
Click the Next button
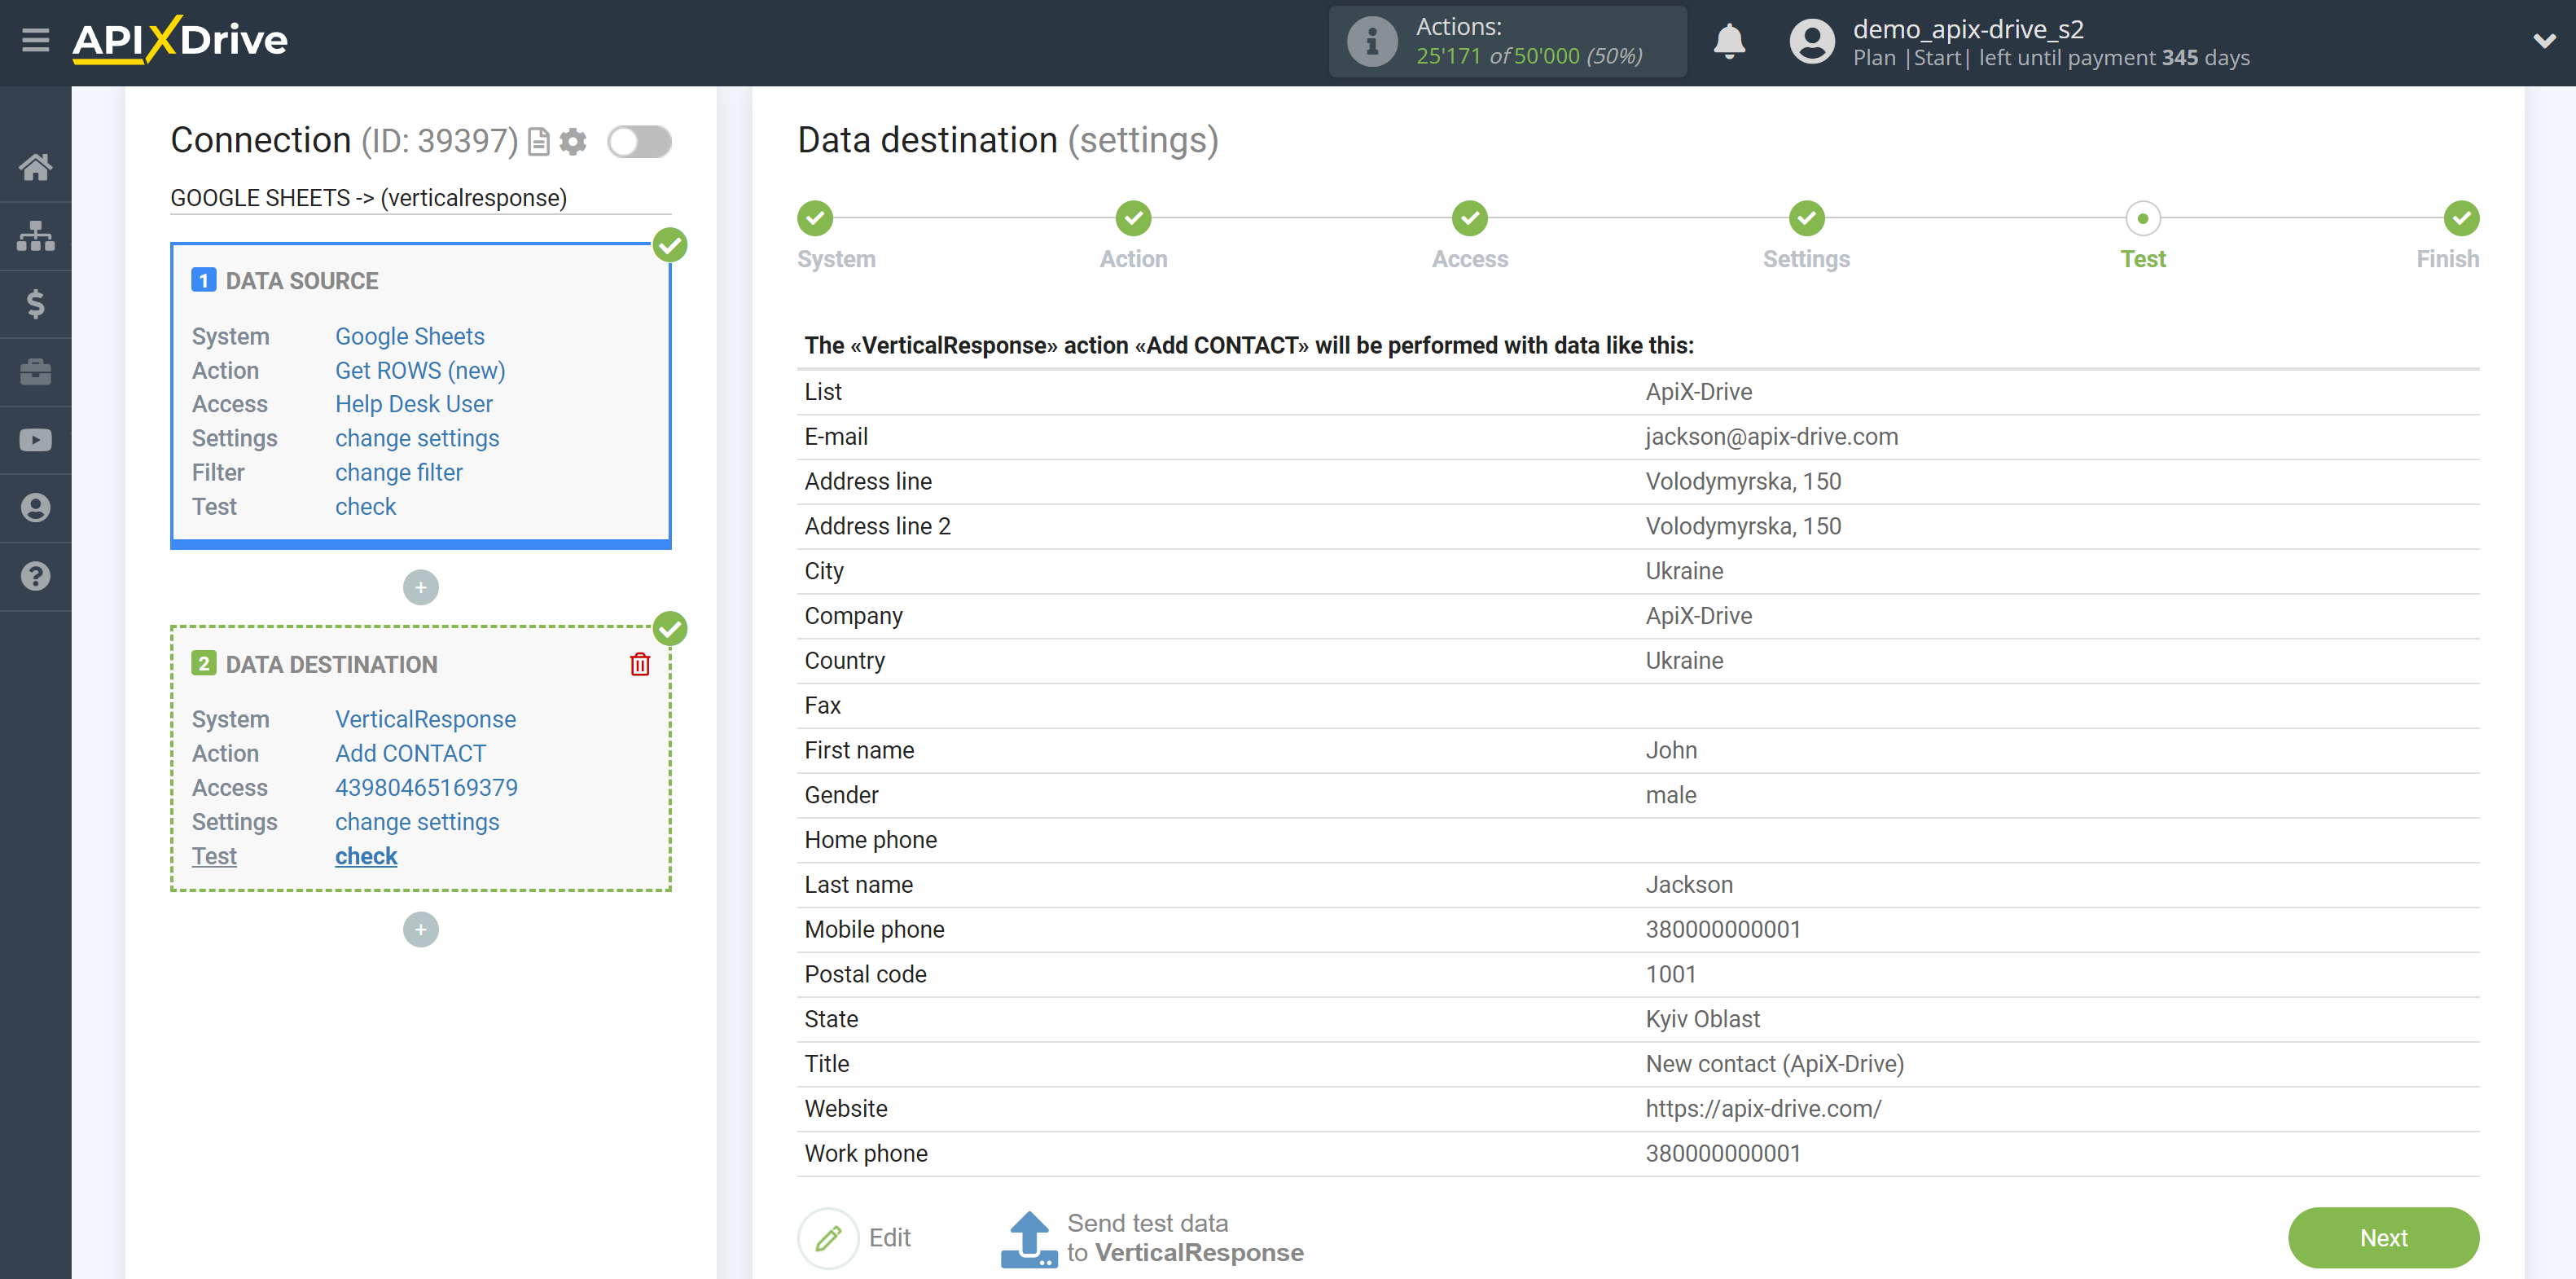coord(2383,1238)
